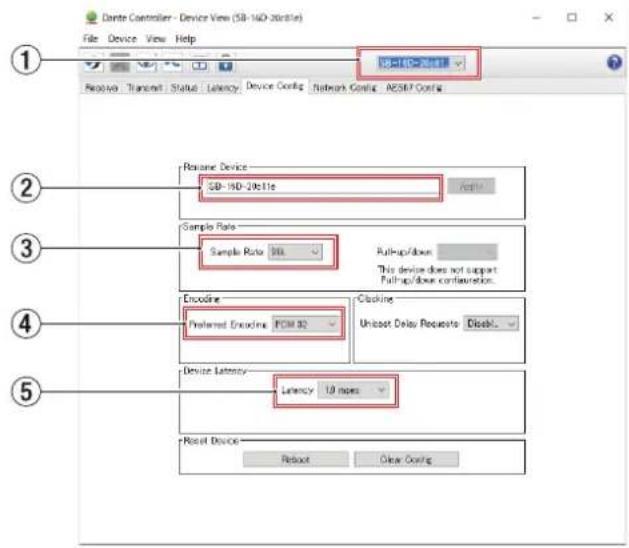
Task: Open the Device menu
Action: (x=122, y=39)
